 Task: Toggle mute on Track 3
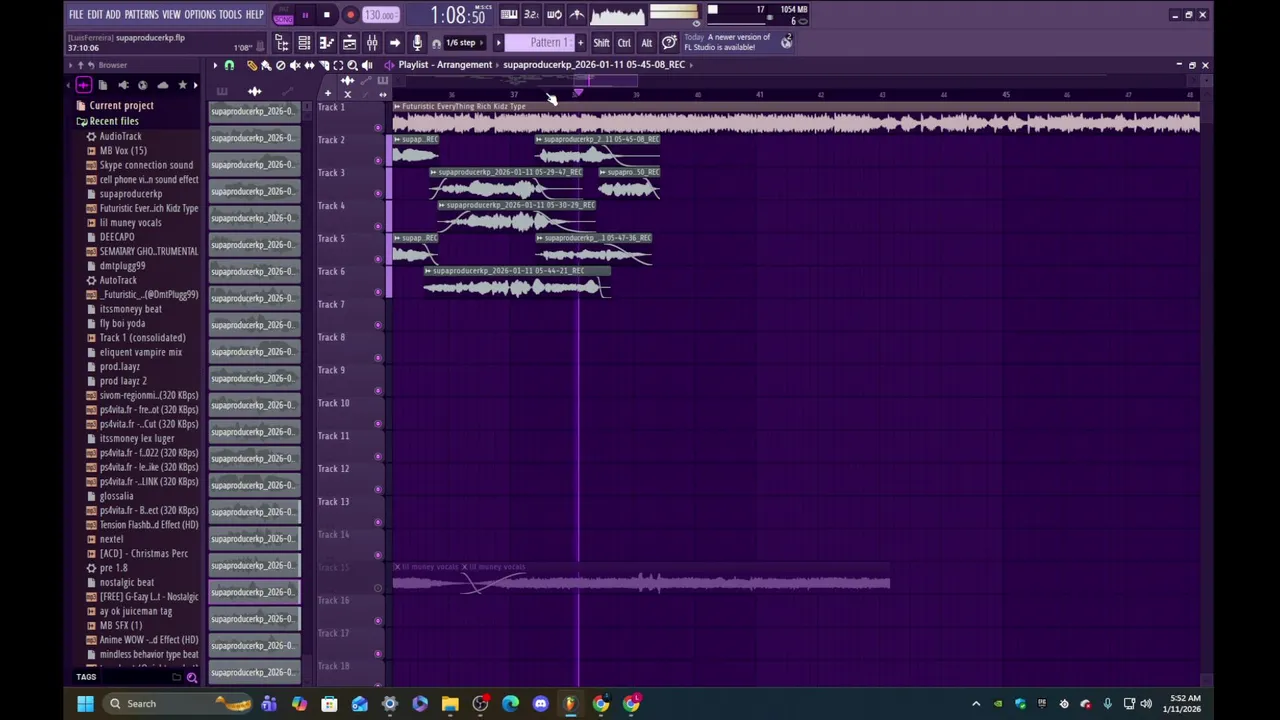point(378,193)
